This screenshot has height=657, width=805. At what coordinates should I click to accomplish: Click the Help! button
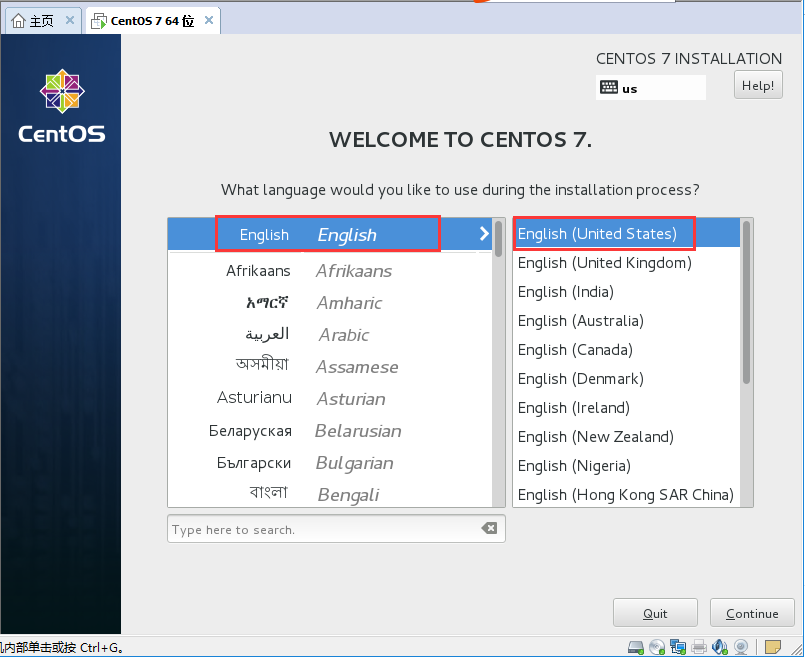(x=758, y=85)
